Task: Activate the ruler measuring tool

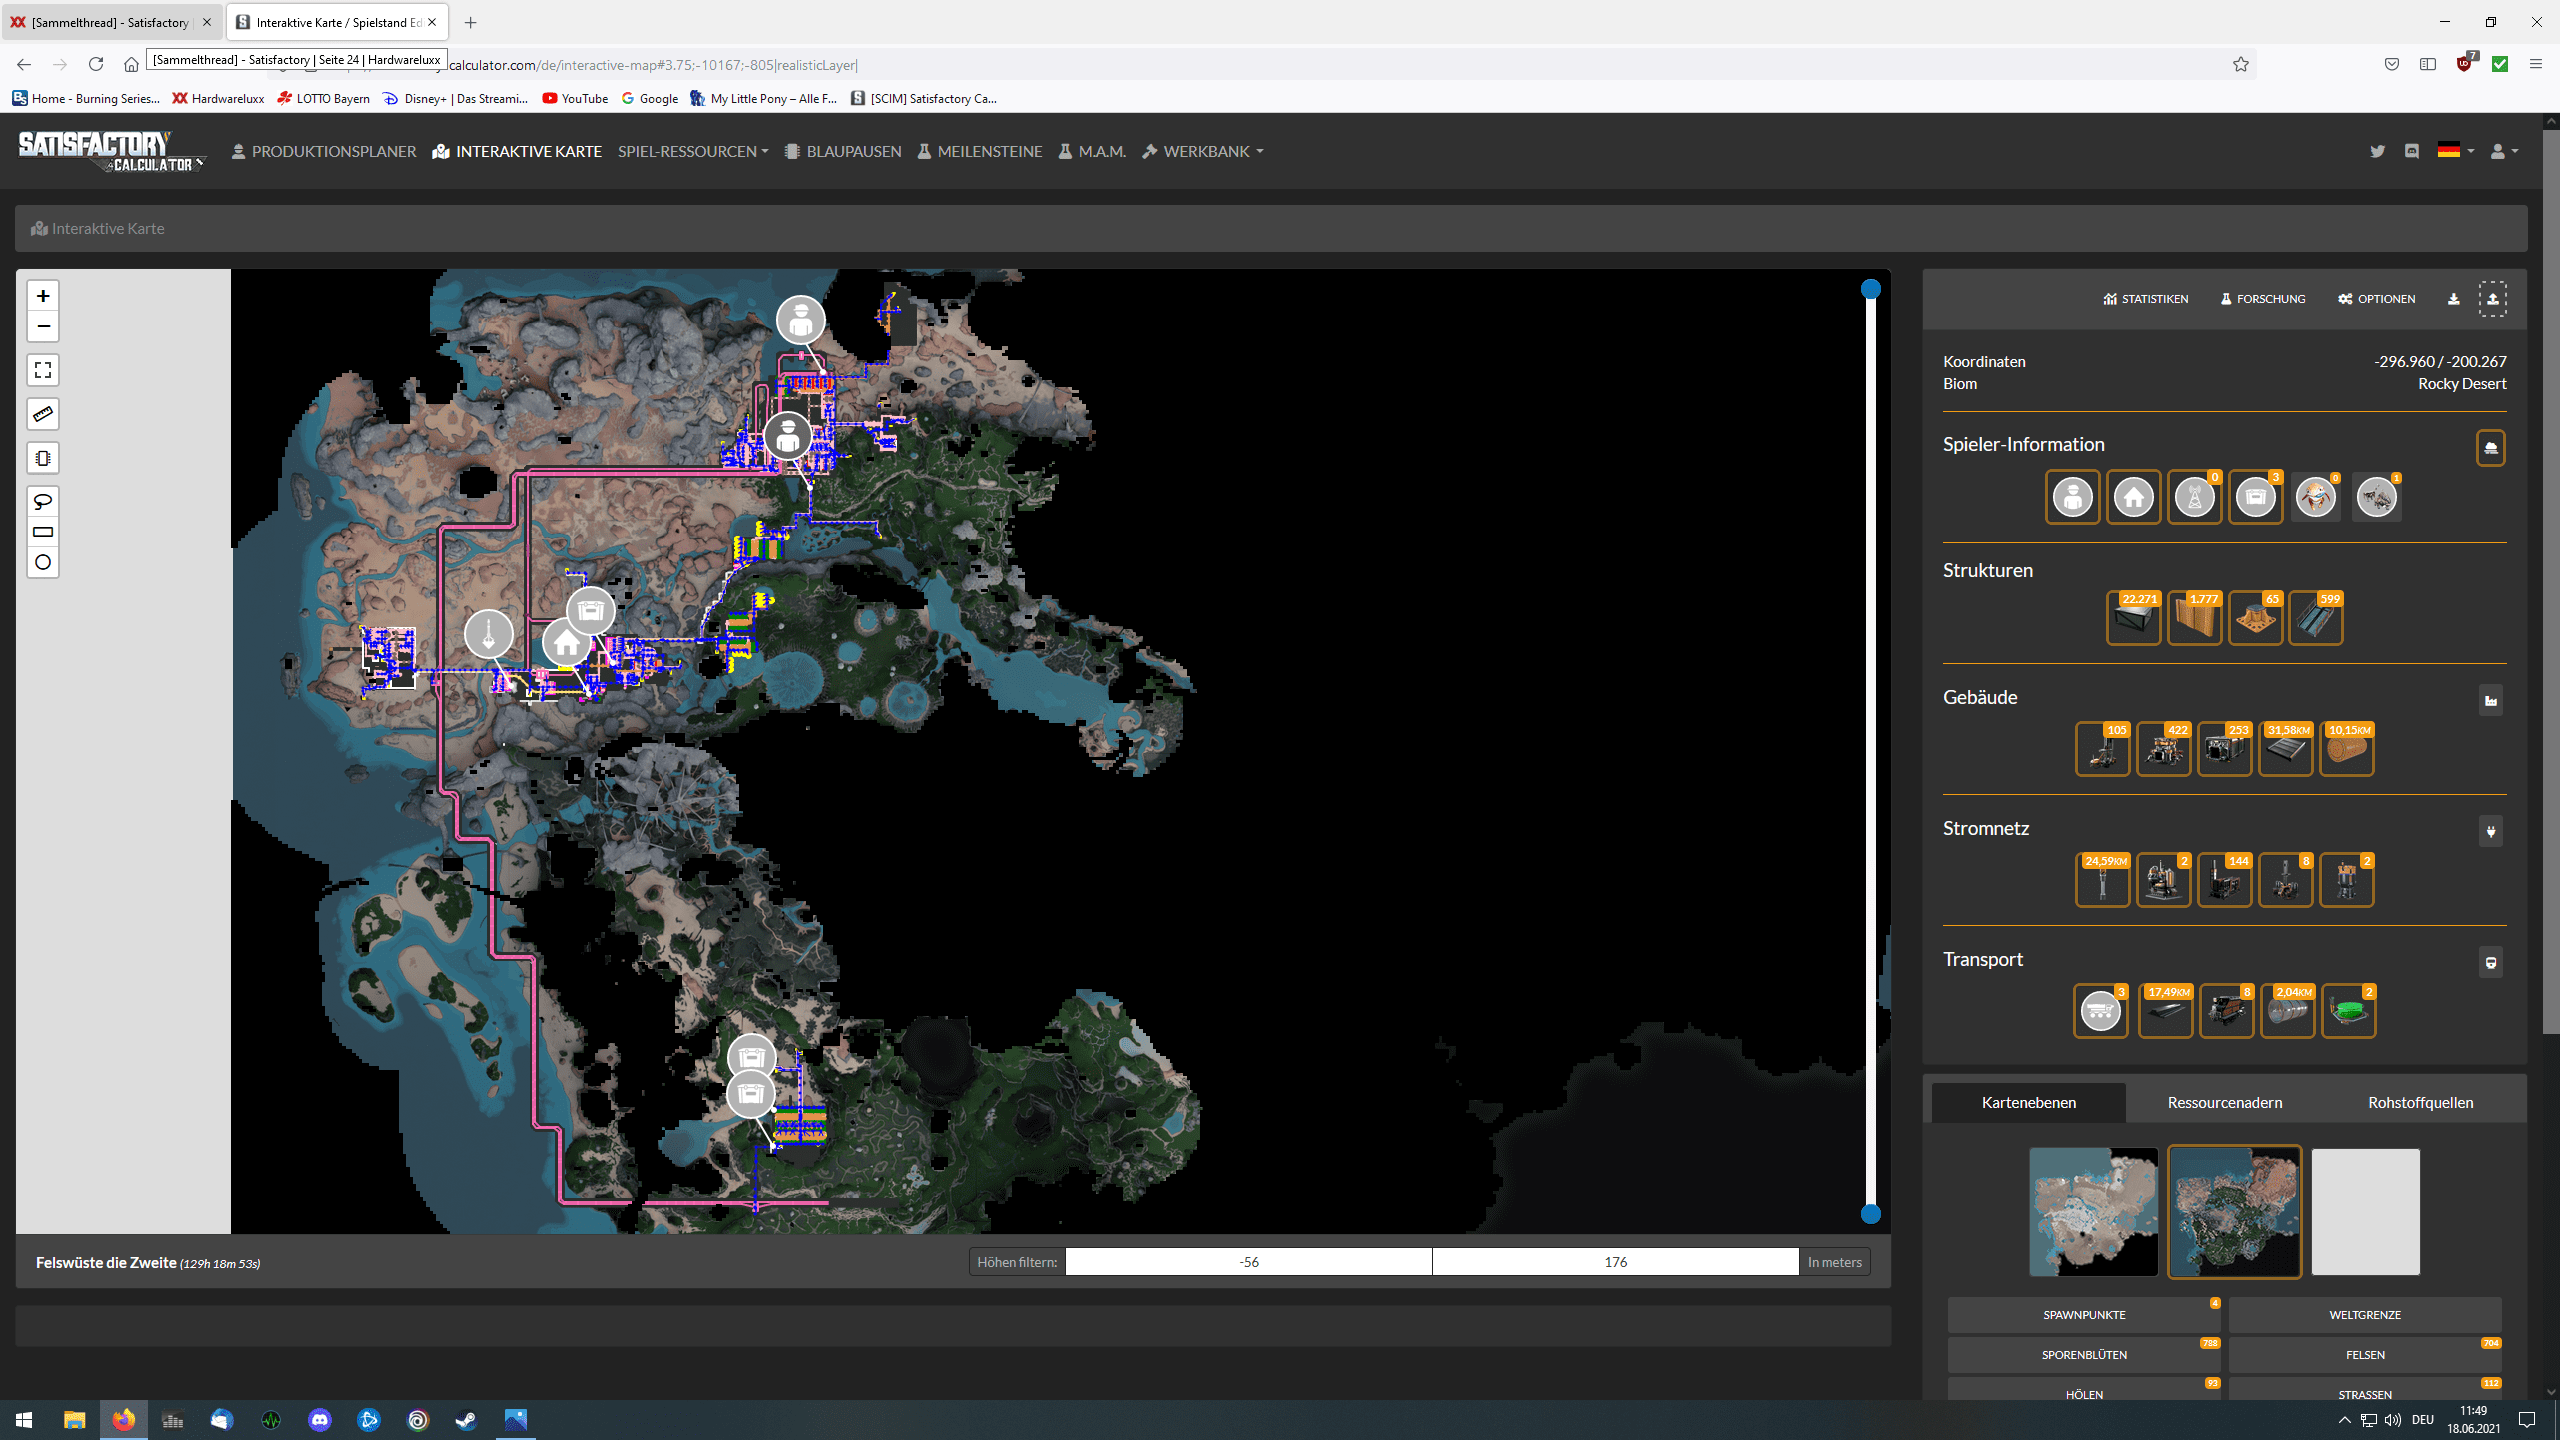Action: coord(43,414)
